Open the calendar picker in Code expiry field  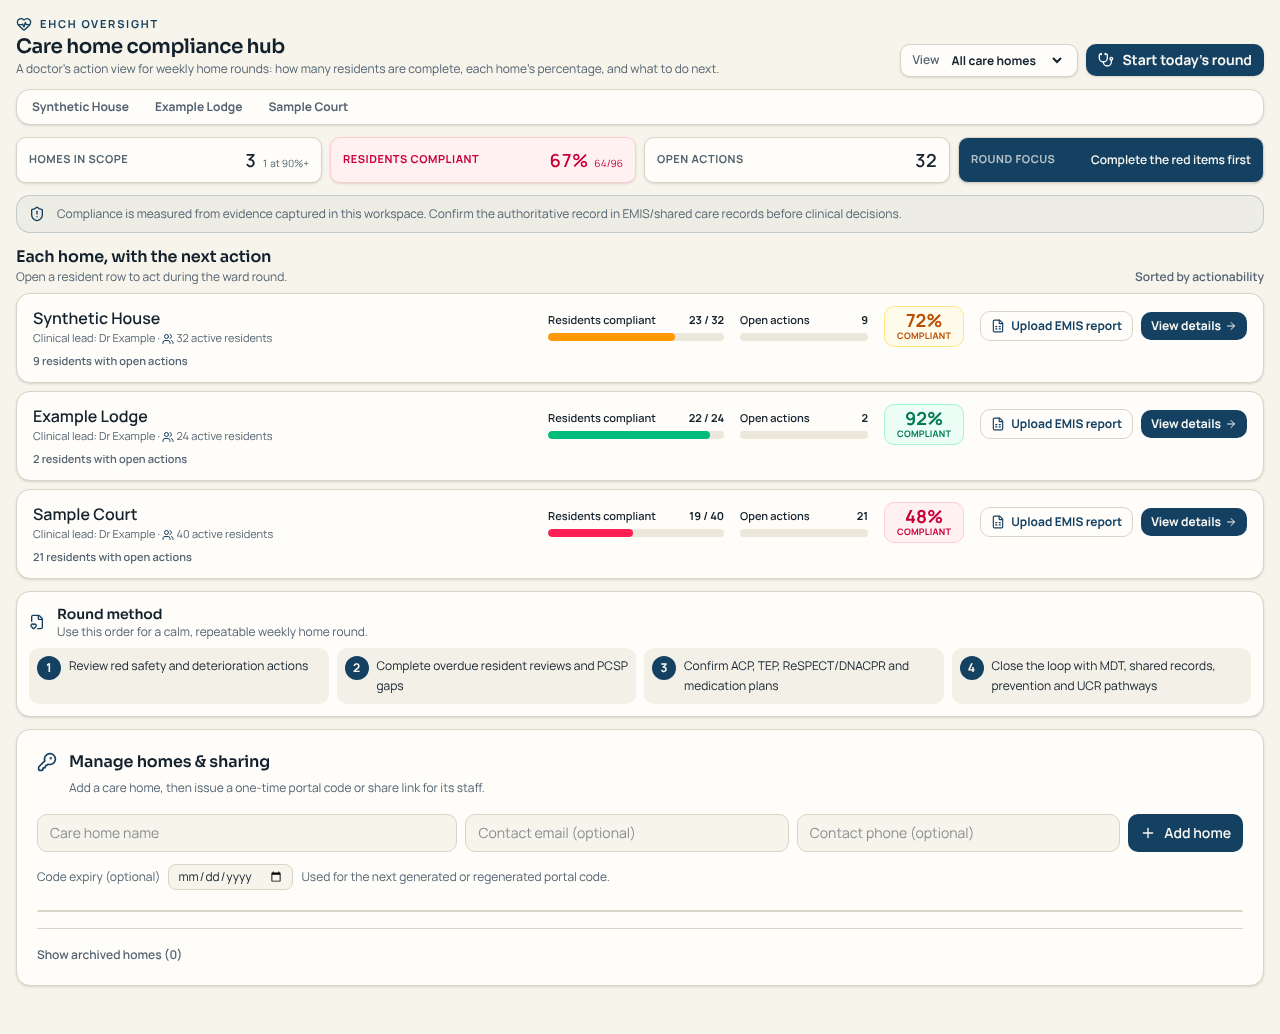276,877
